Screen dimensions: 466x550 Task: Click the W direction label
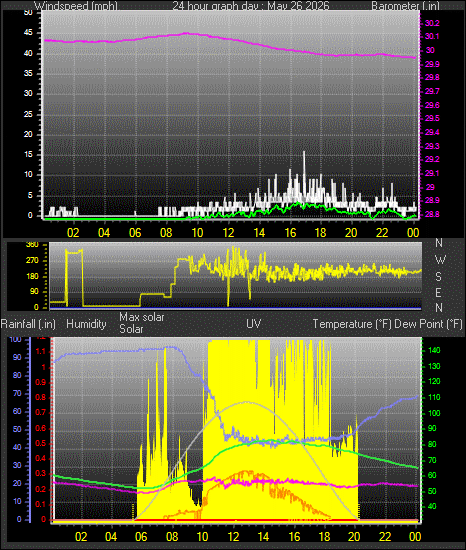[x=440, y=260]
